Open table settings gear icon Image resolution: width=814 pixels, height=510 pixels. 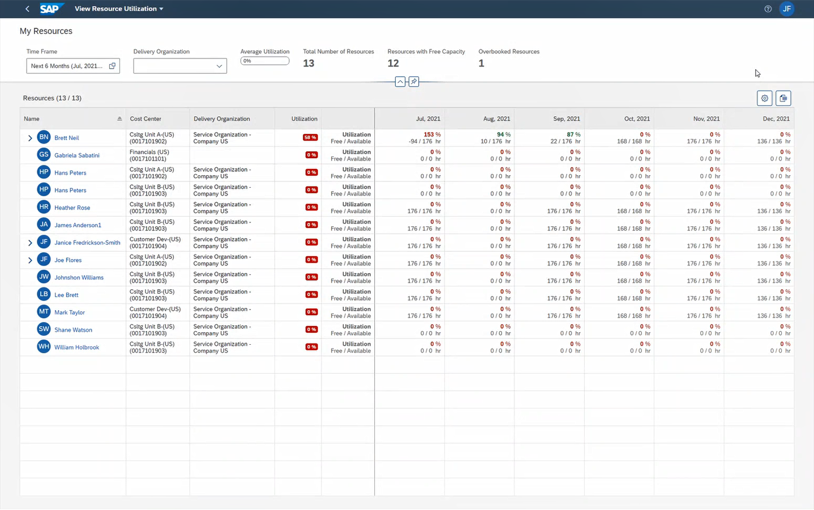coord(765,98)
